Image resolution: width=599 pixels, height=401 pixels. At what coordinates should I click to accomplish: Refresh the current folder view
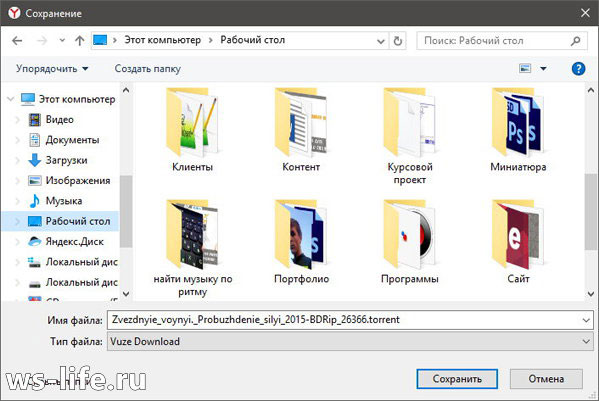(x=398, y=40)
